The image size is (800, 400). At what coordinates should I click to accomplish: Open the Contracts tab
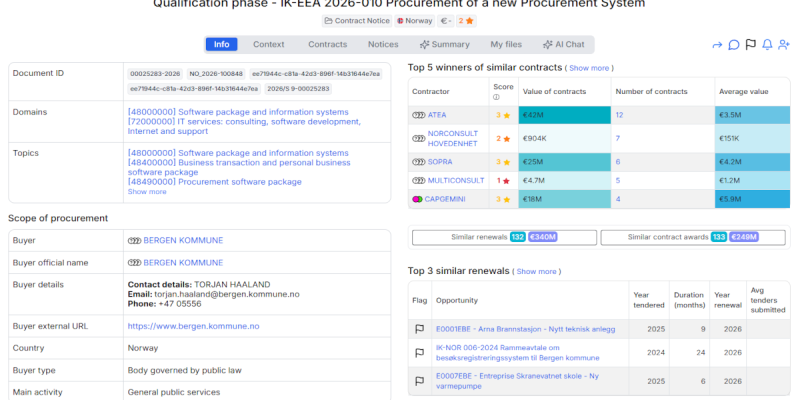(328, 44)
